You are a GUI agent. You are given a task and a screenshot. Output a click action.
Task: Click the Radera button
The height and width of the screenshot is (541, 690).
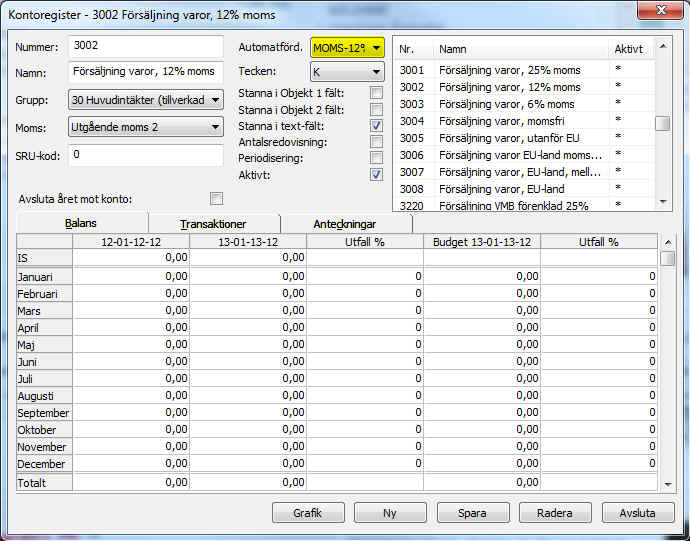pos(555,513)
